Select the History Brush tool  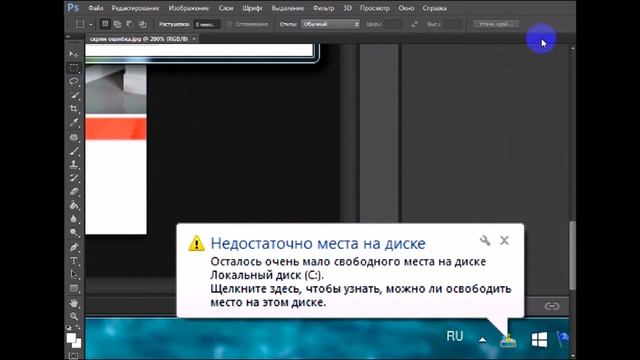(x=73, y=178)
